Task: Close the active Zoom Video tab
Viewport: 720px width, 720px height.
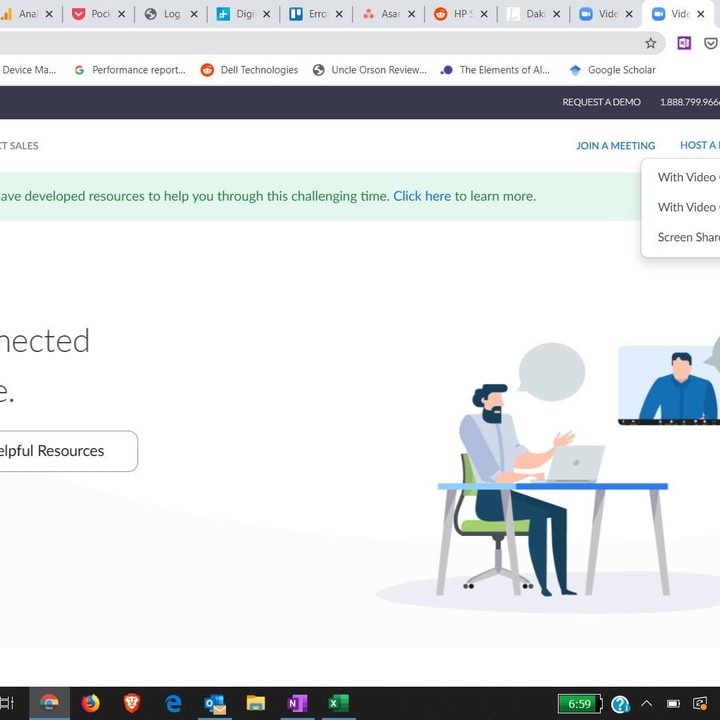Action: (x=701, y=14)
